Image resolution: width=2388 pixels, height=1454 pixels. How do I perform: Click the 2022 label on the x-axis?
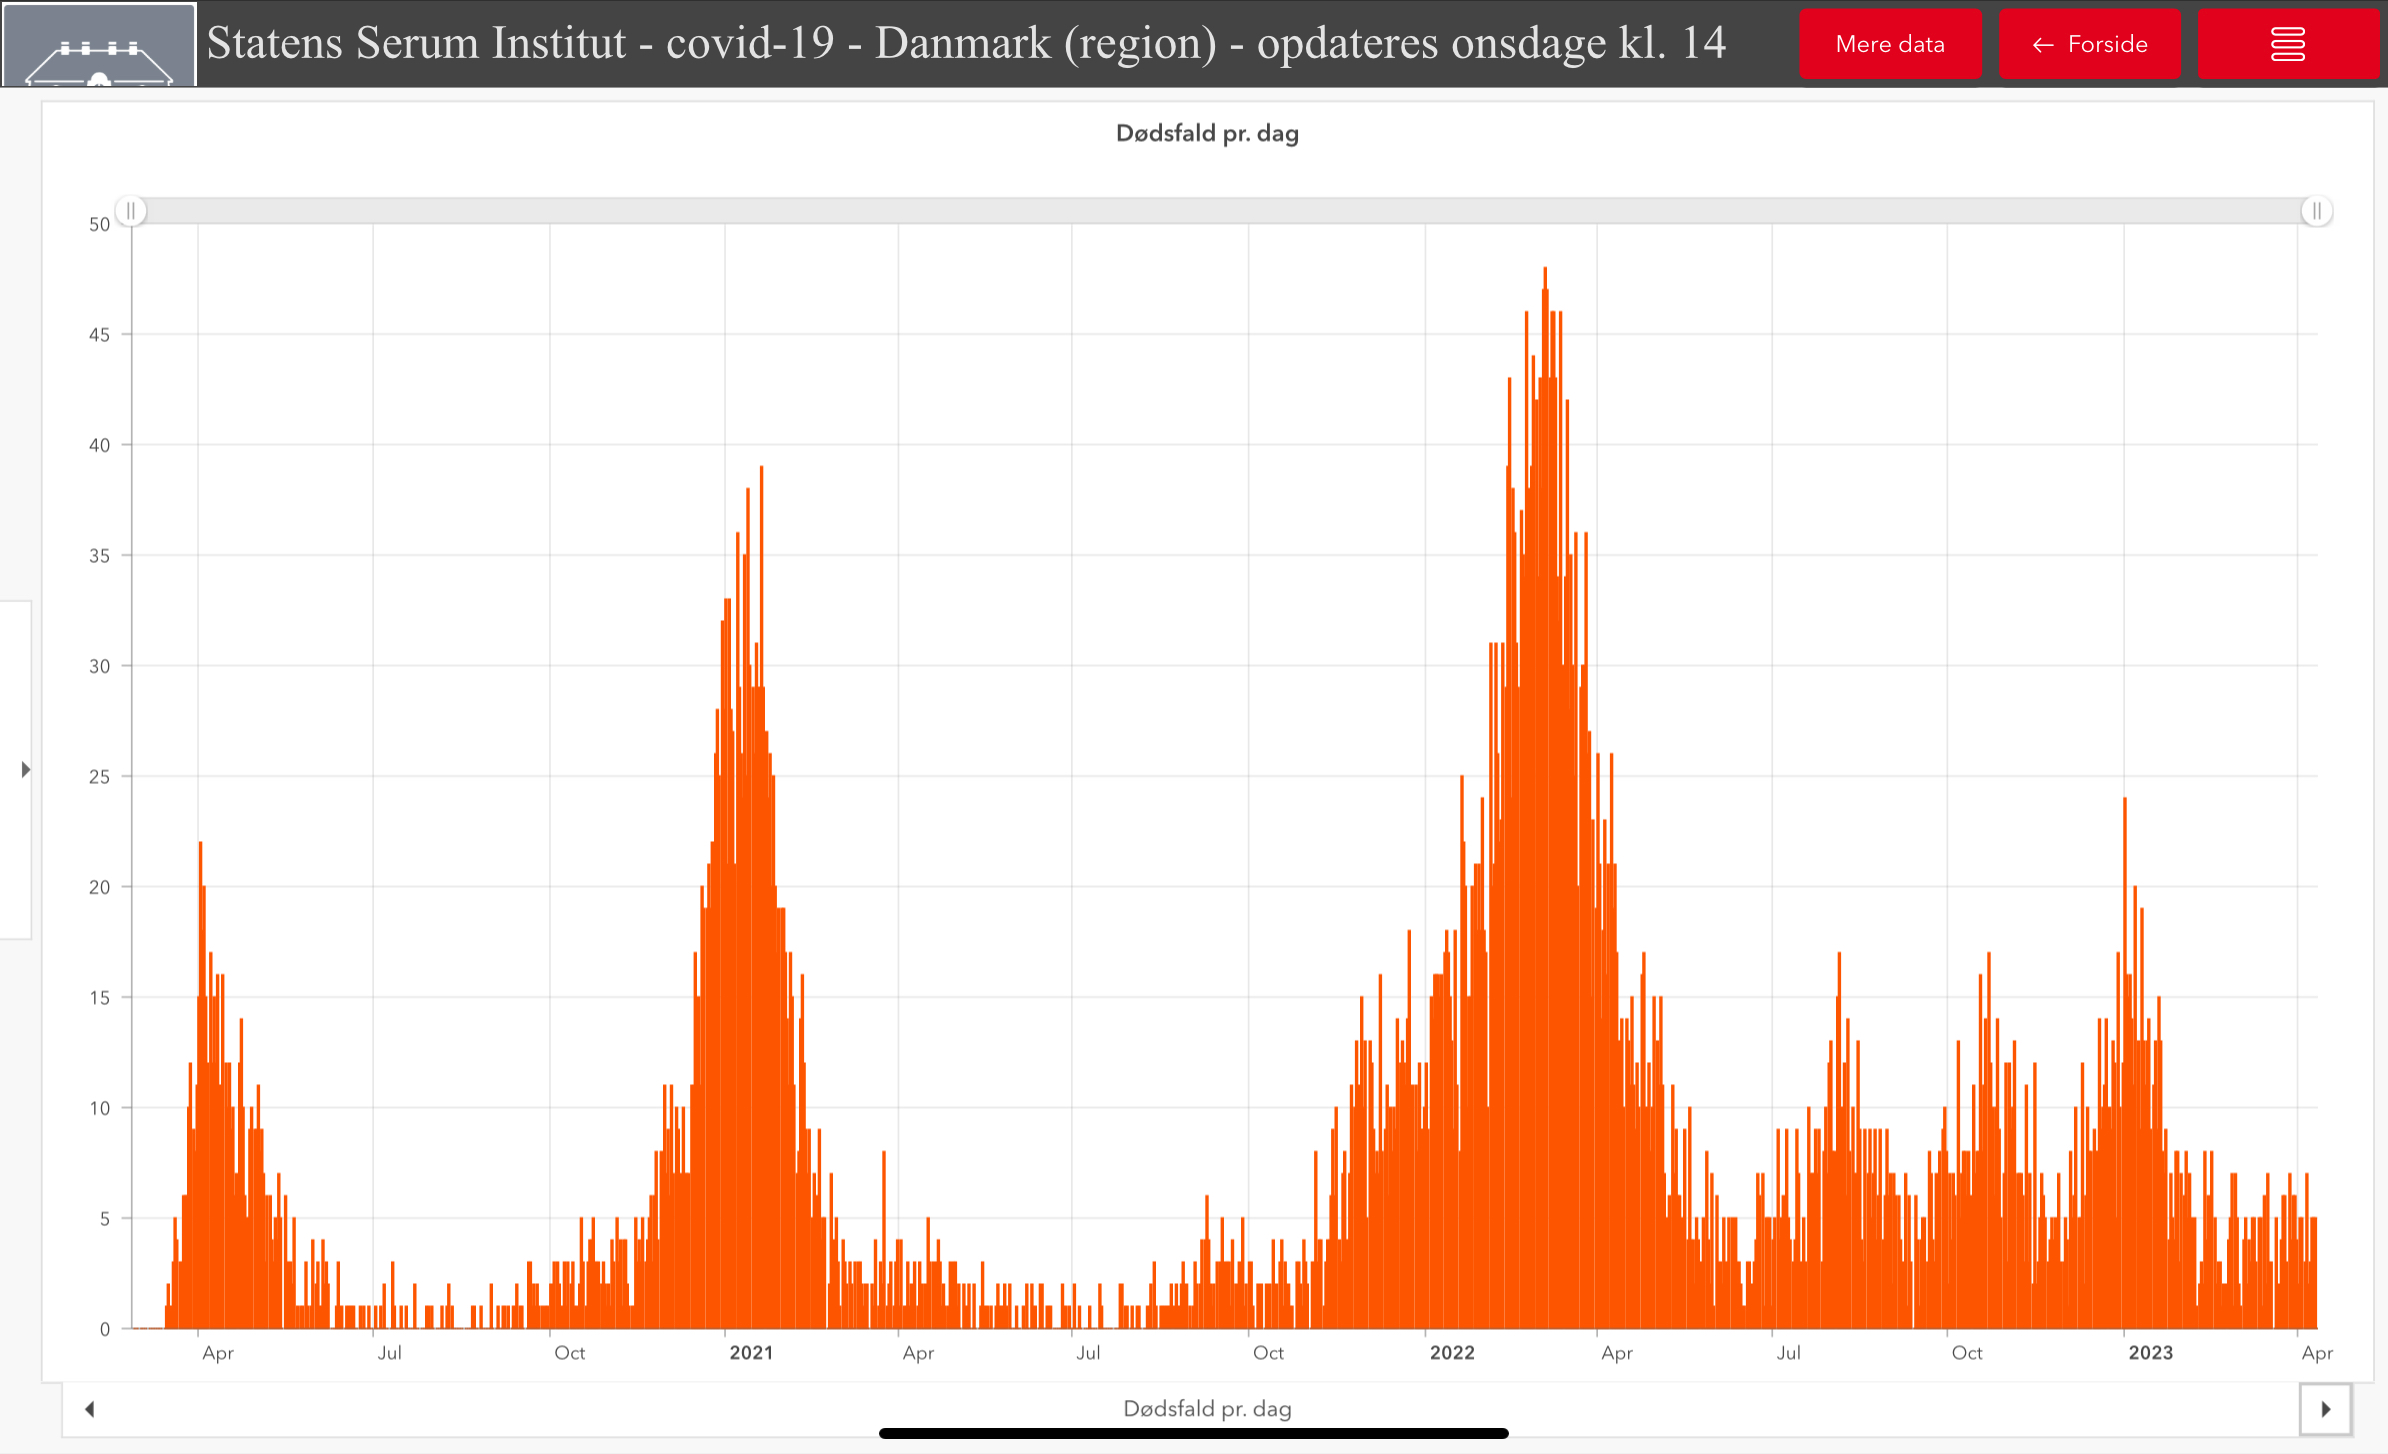(1452, 1353)
